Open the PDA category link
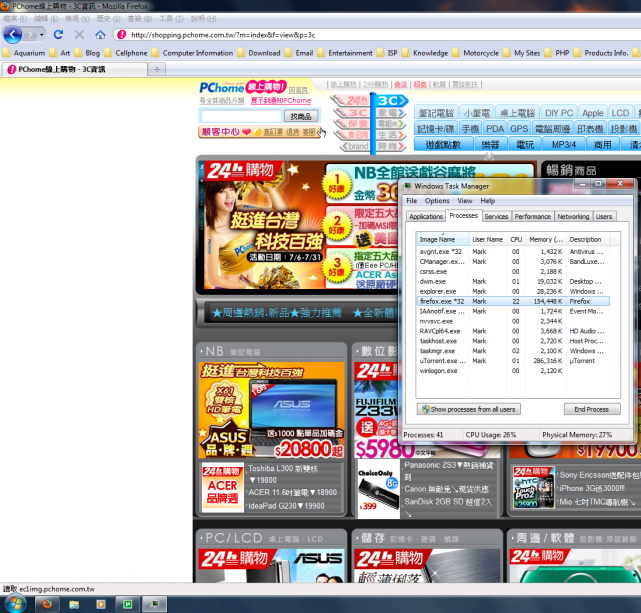The image size is (641, 613). 495,129
